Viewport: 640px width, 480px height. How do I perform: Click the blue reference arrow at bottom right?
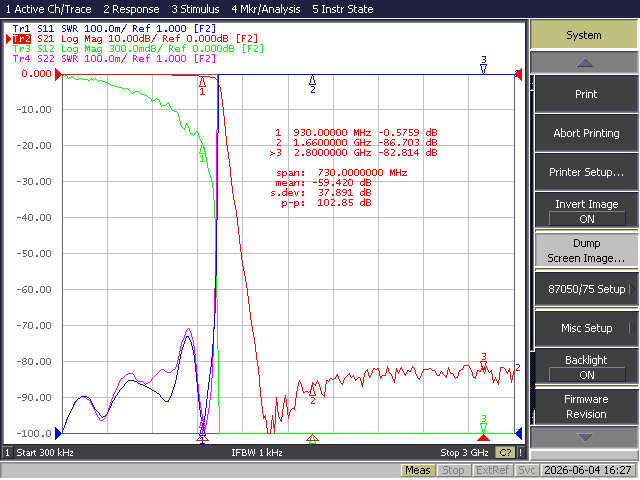coord(519,433)
